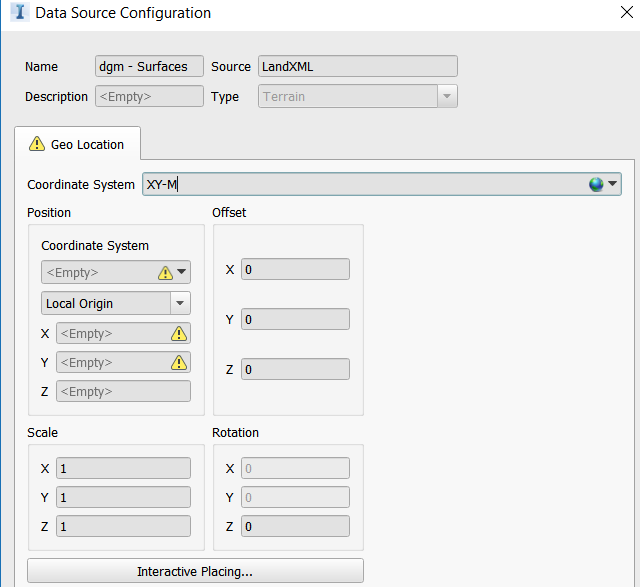Click the Scale X input field

pyautogui.click(x=123, y=468)
